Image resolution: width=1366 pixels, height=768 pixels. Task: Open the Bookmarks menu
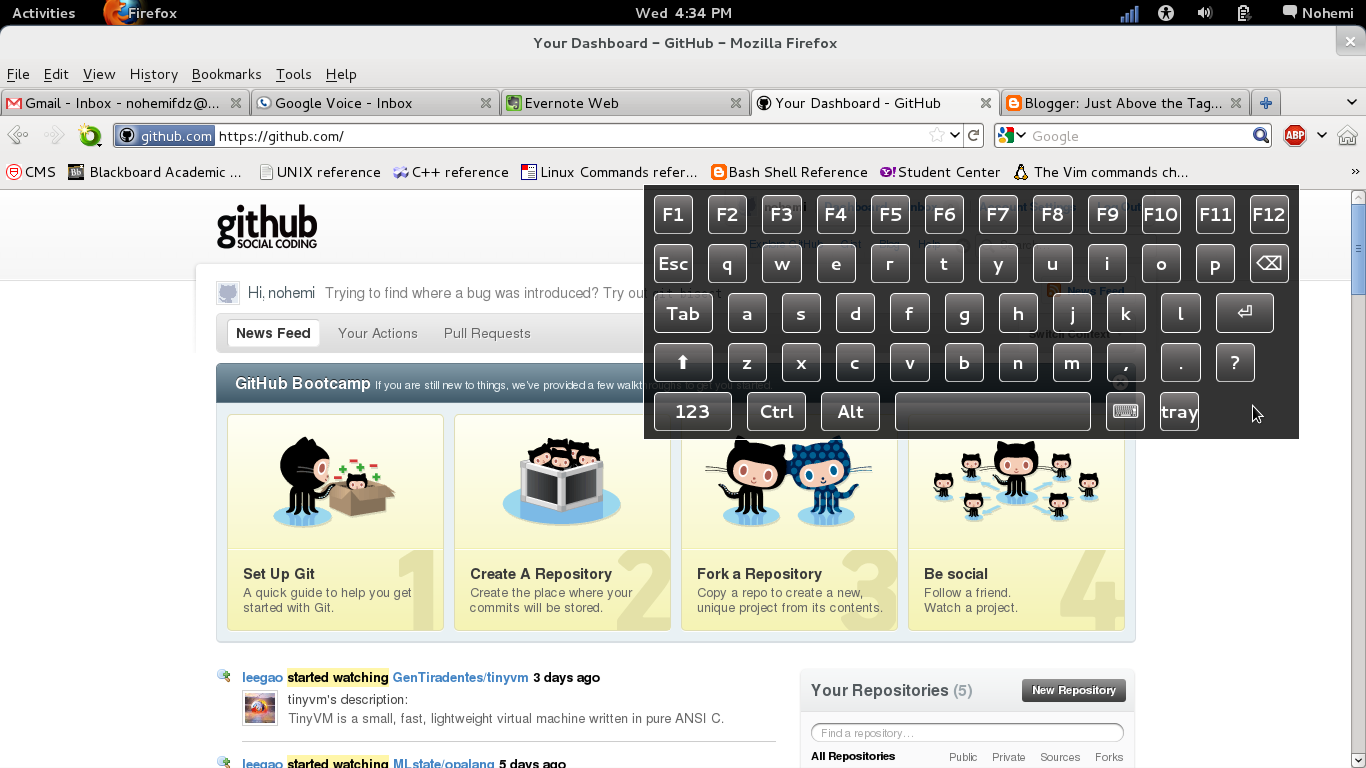[x=226, y=74]
